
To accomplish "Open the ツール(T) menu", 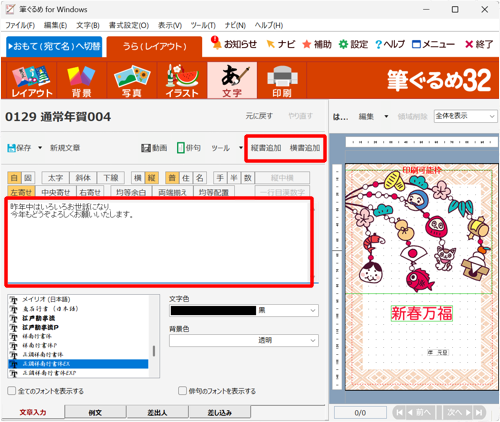I will tap(203, 25).
